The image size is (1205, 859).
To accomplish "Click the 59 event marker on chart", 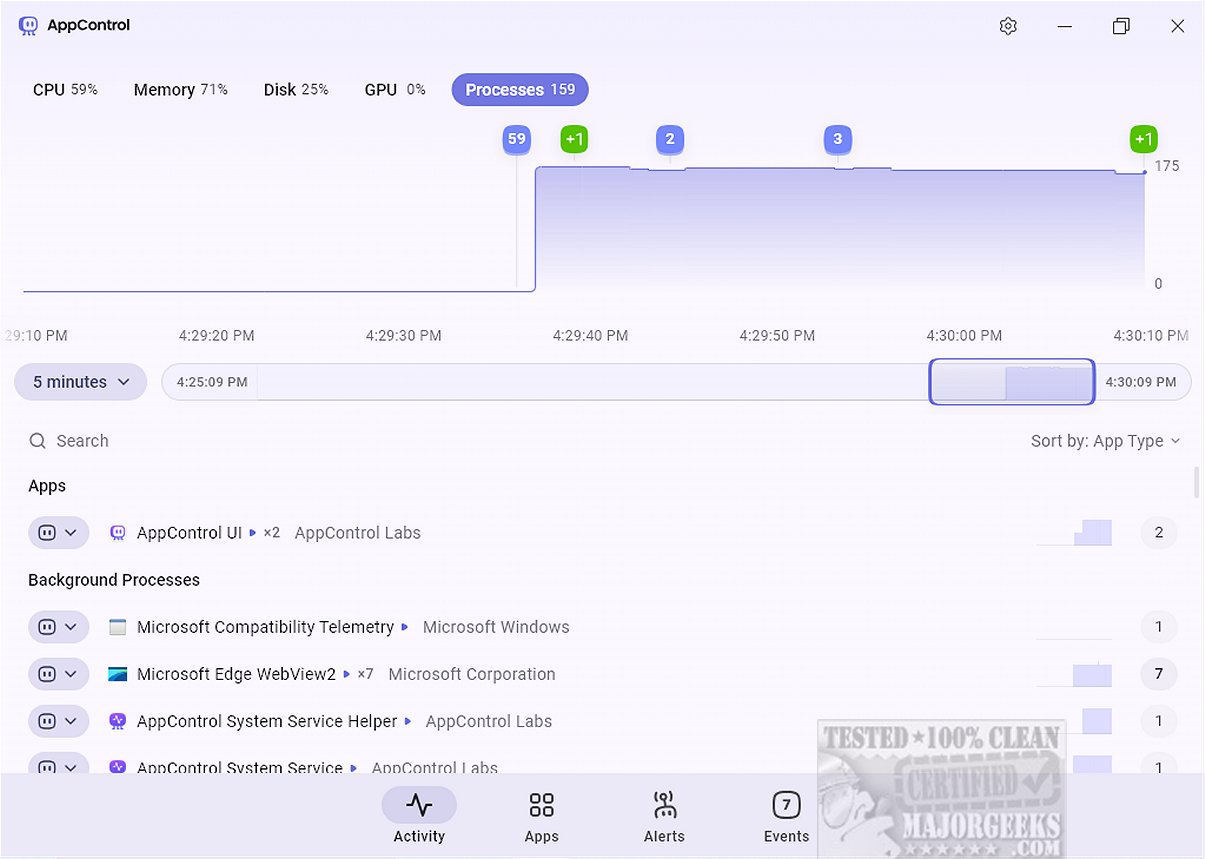I will [x=517, y=140].
